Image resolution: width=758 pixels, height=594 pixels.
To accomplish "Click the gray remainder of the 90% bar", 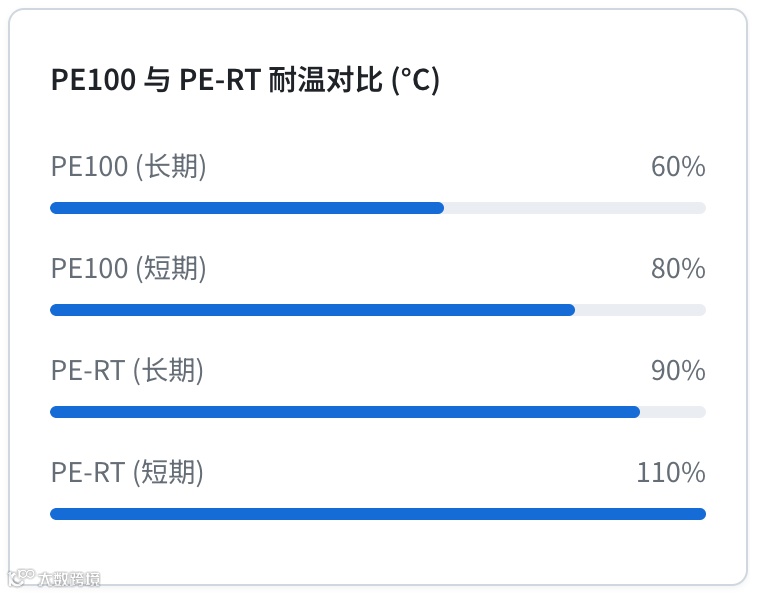I will 673,412.
